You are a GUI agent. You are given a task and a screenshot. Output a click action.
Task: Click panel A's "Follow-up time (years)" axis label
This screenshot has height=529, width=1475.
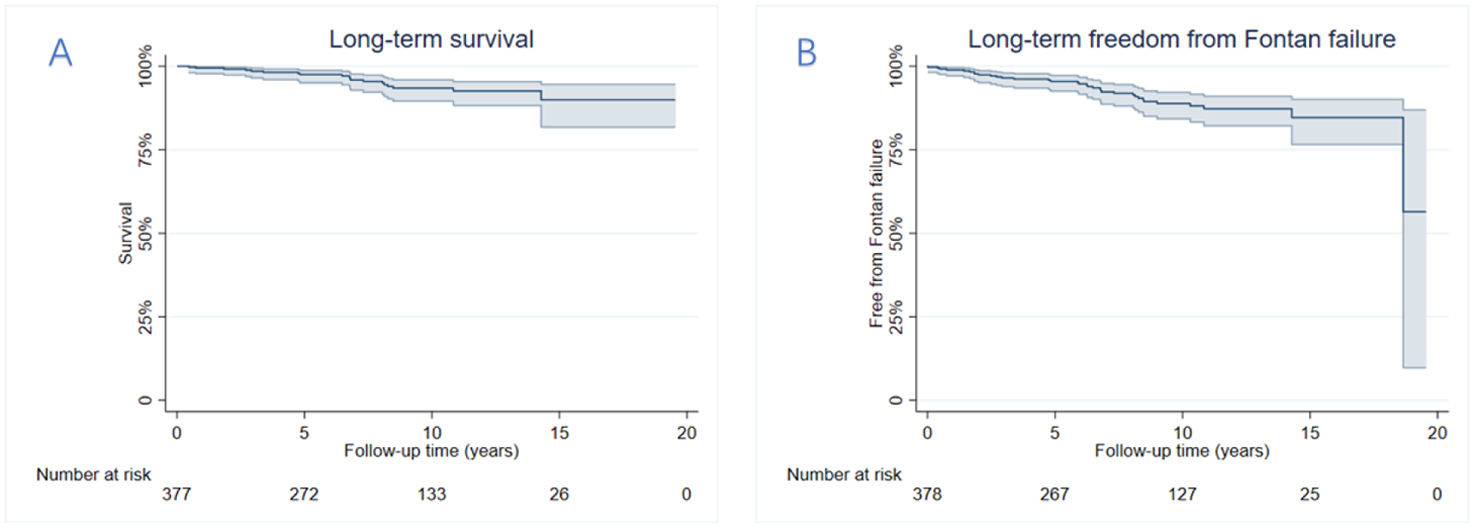[431, 451]
